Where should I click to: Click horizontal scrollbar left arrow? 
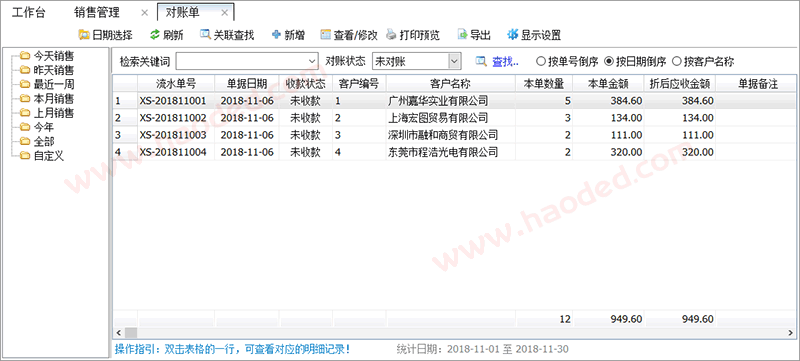118,332
